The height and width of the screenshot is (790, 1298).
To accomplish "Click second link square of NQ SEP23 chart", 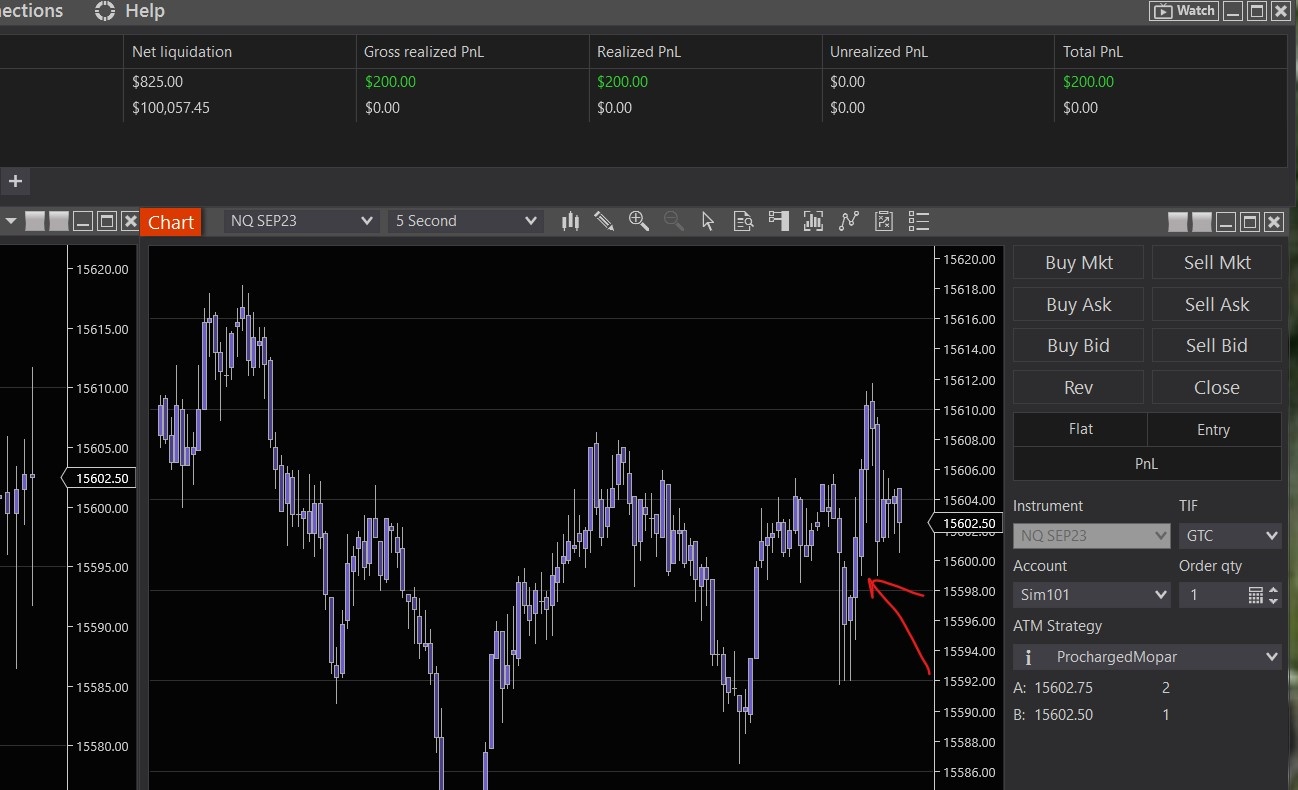I will tap(1202, 222).
